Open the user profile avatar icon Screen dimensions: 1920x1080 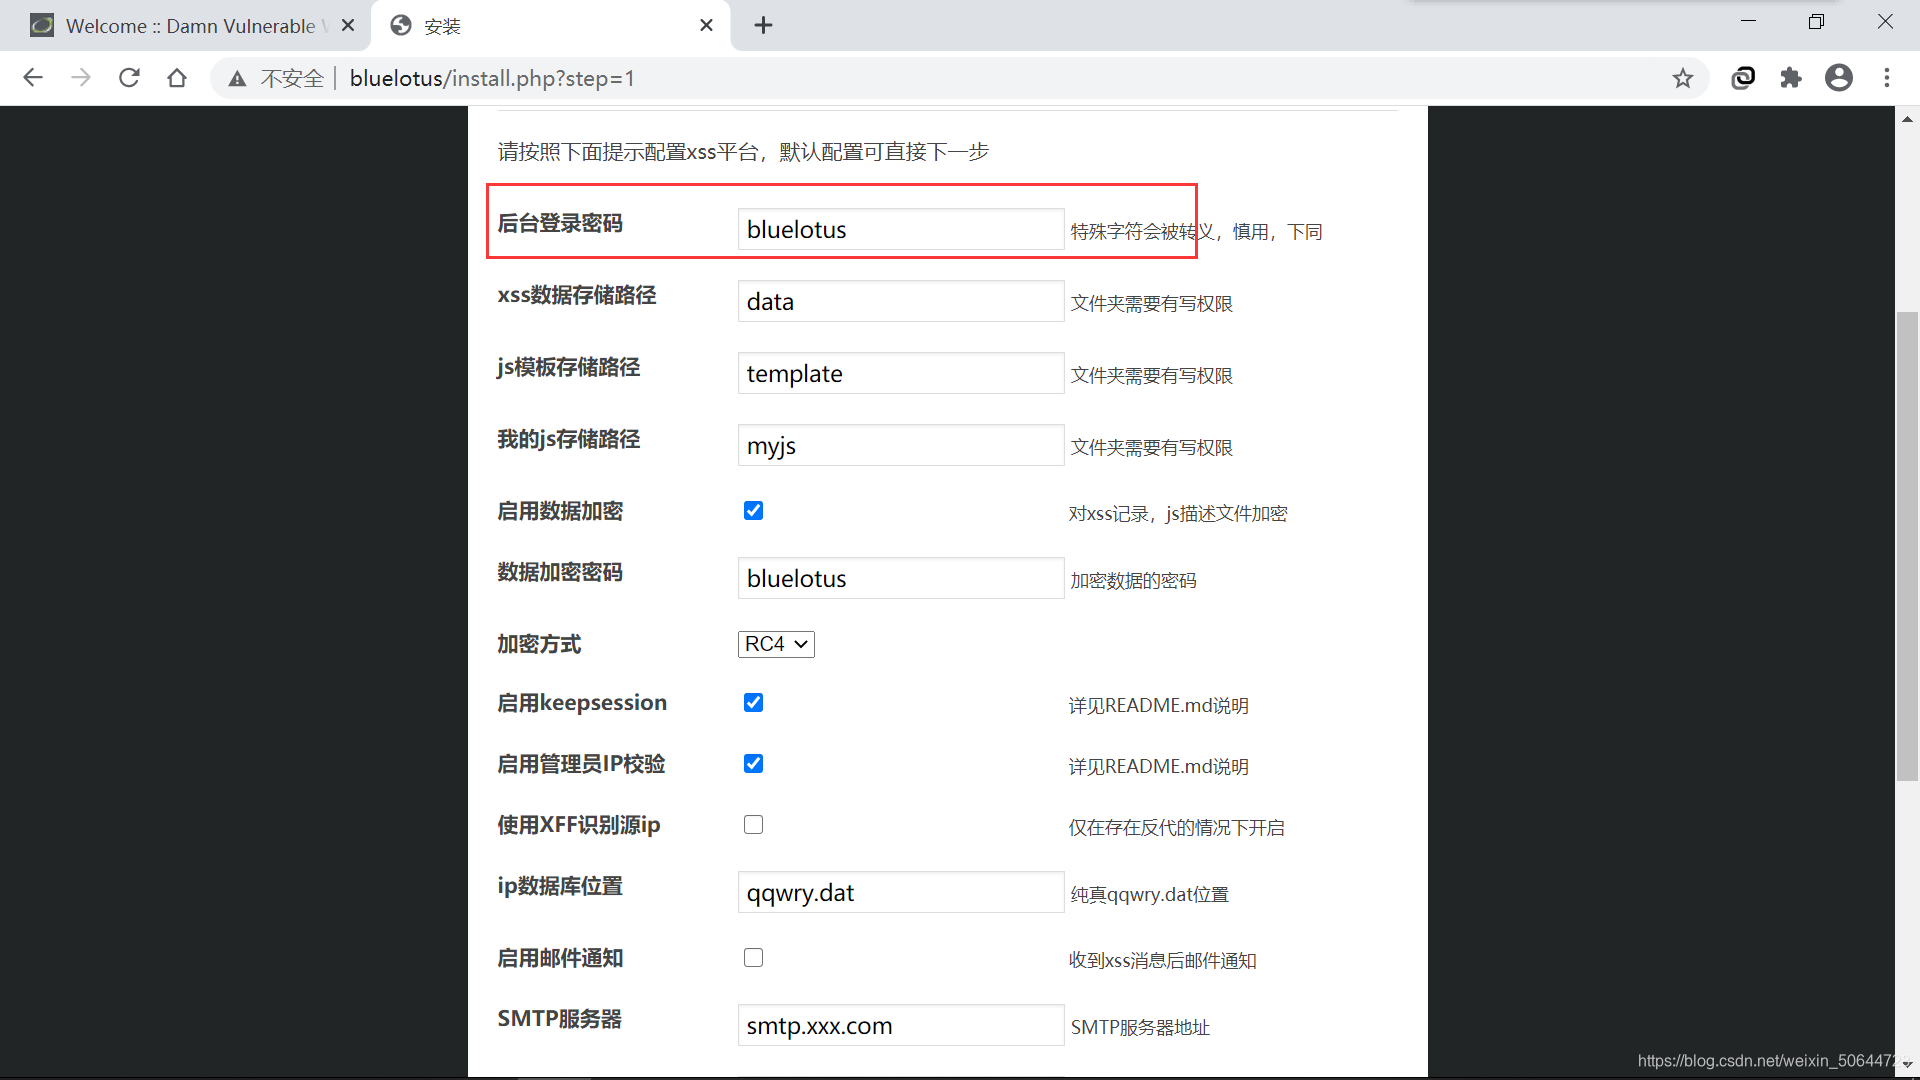pyautogui.click(x=1839, y=78)
